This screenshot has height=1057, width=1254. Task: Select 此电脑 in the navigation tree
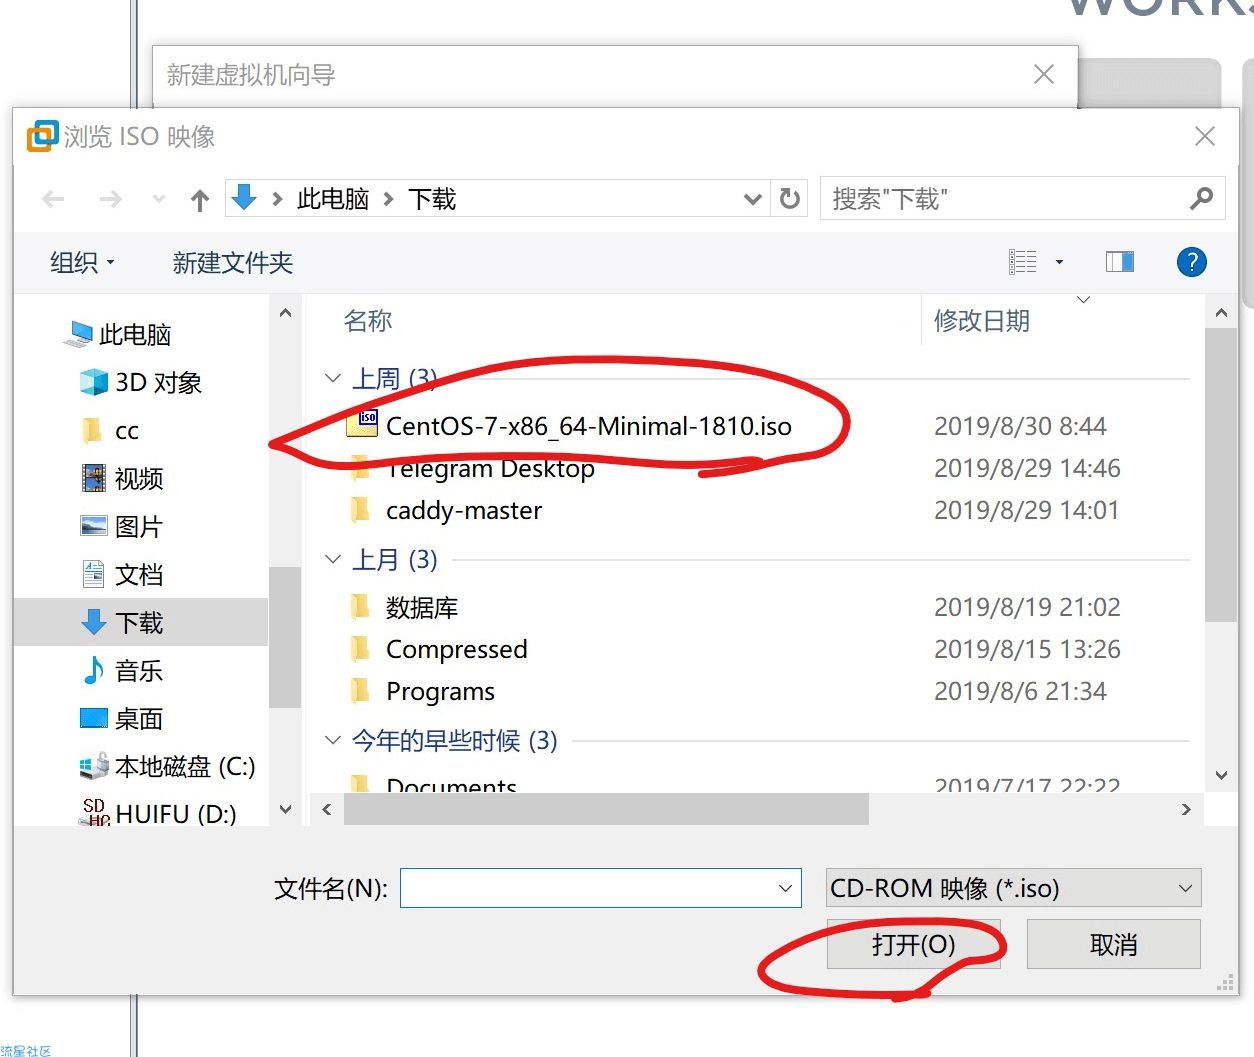120,334
